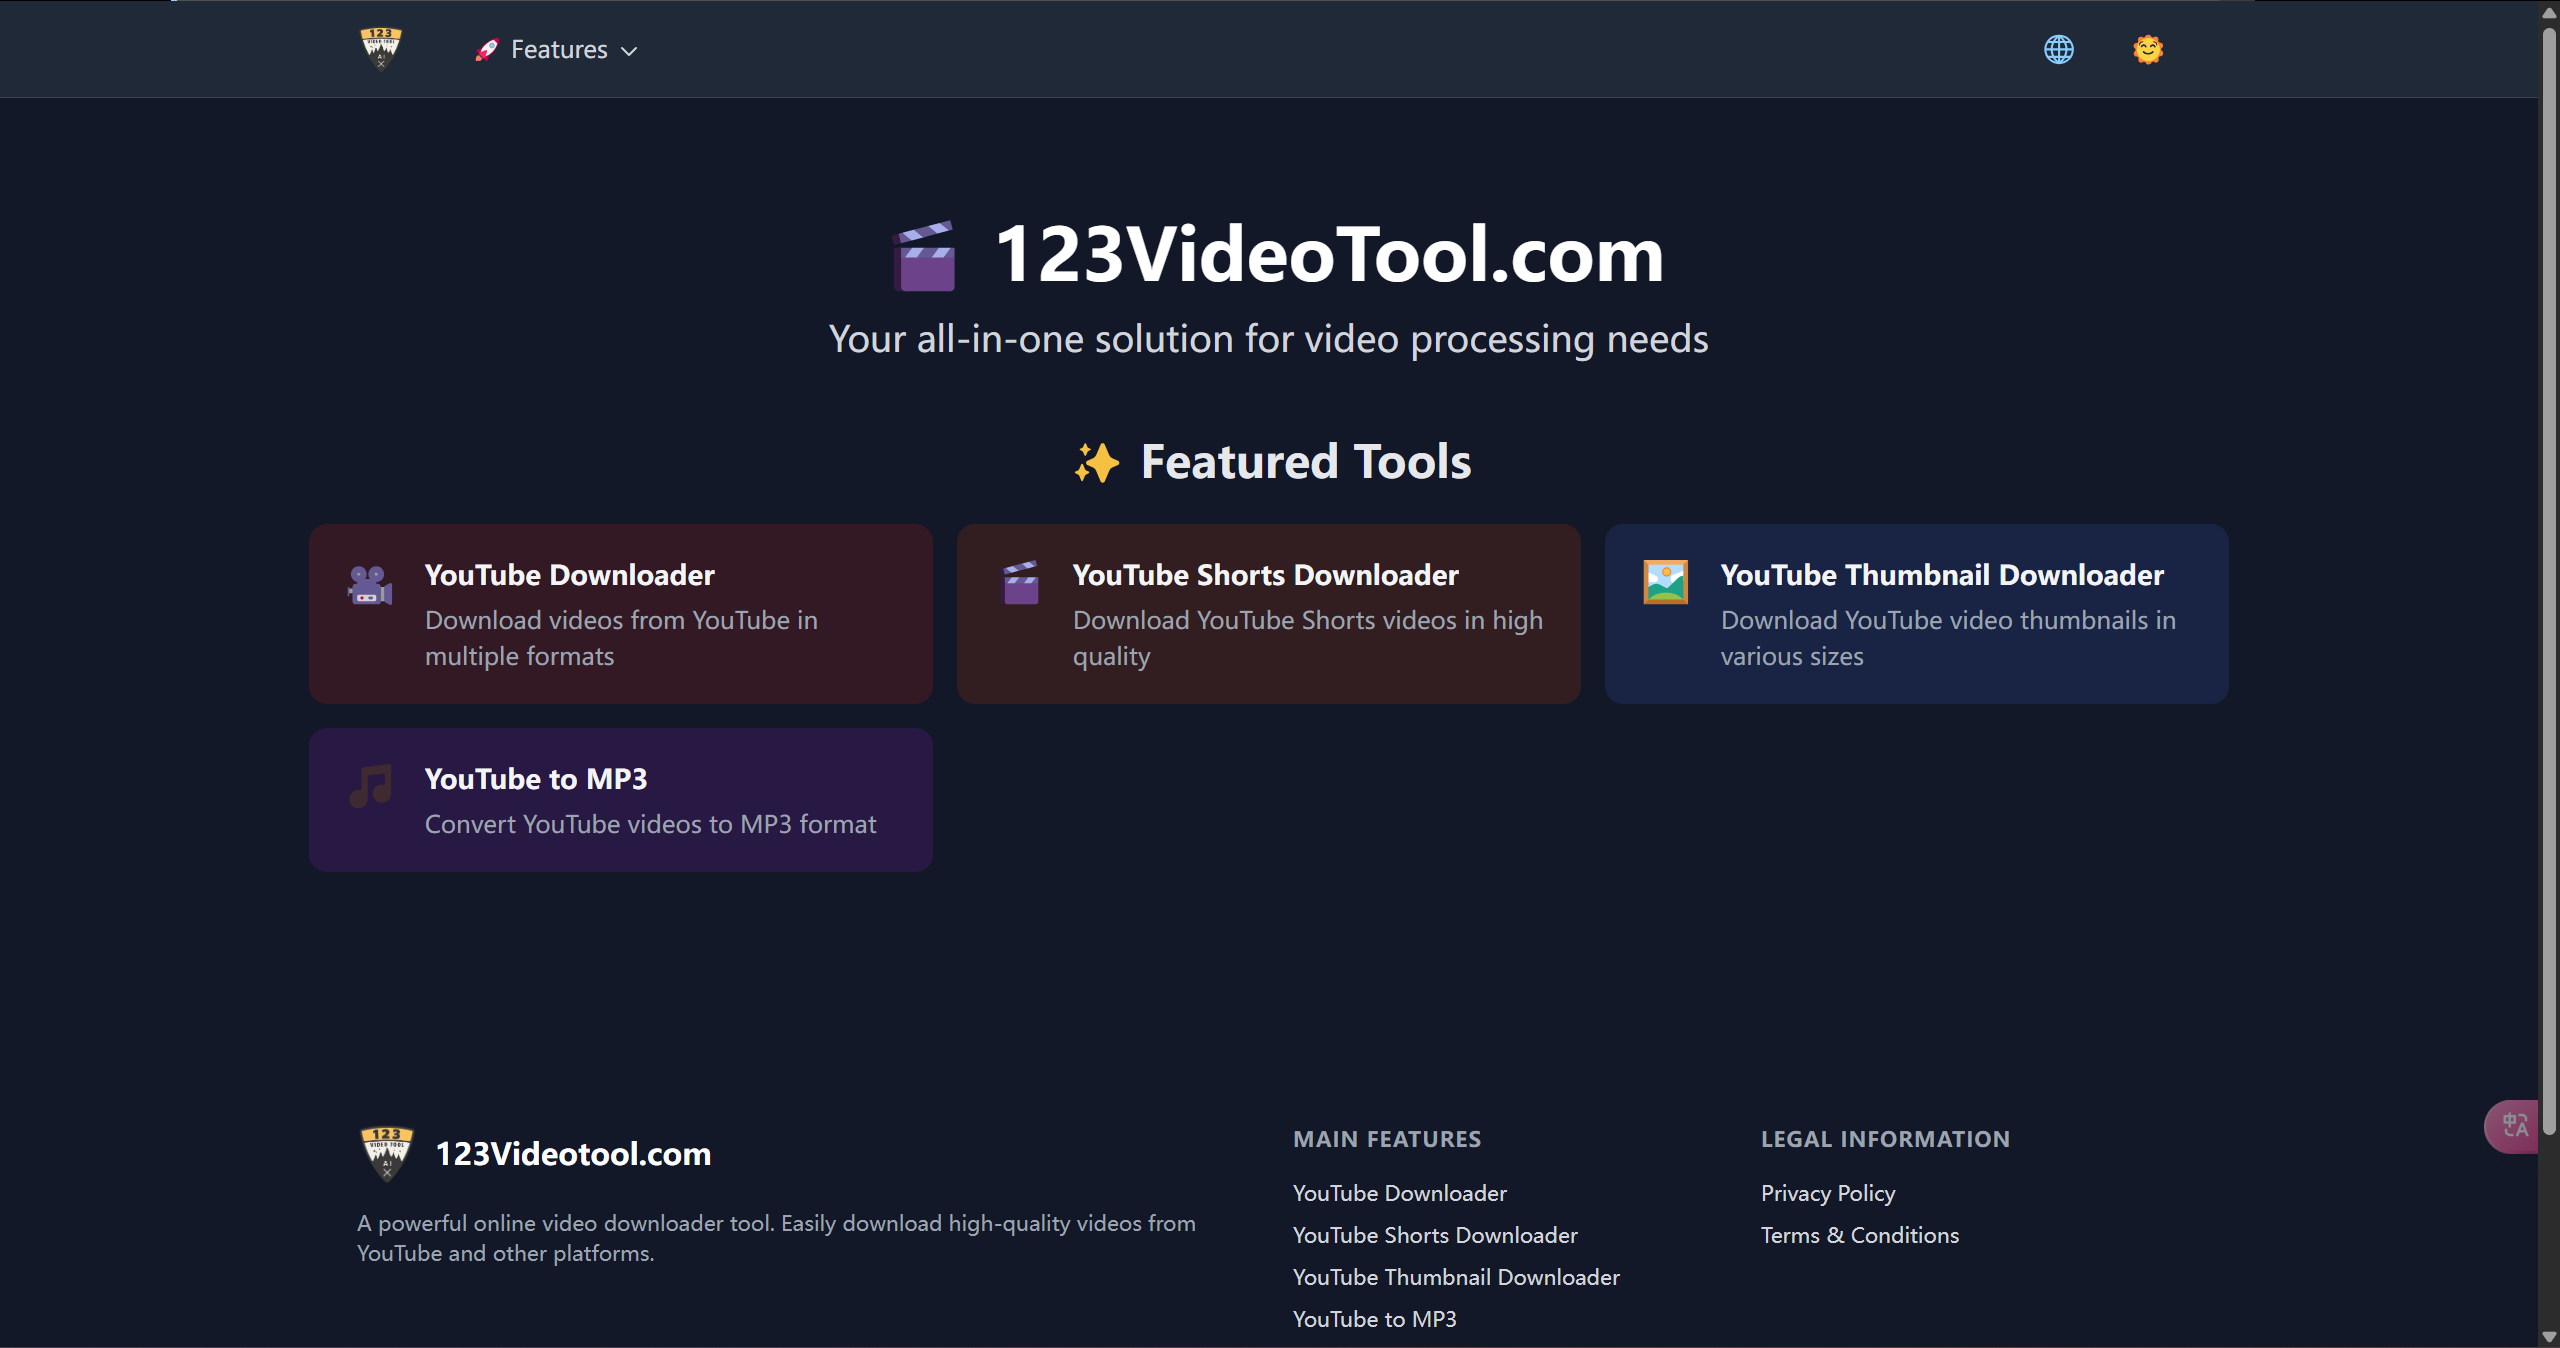Toggle dark mode with the sun icon
The width and height of the screenshot is (2560, 1348).
[2148, 49]
